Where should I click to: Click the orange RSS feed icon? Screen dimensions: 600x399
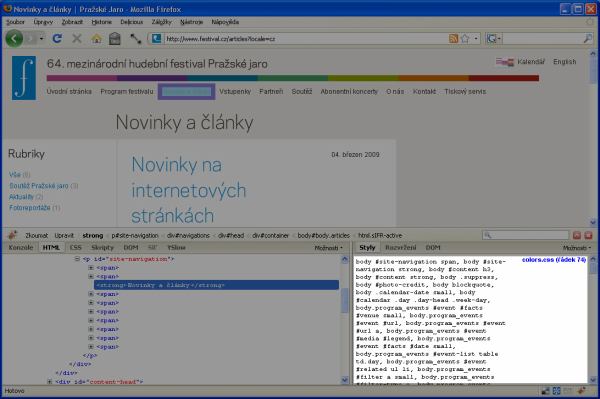[453, 38]
